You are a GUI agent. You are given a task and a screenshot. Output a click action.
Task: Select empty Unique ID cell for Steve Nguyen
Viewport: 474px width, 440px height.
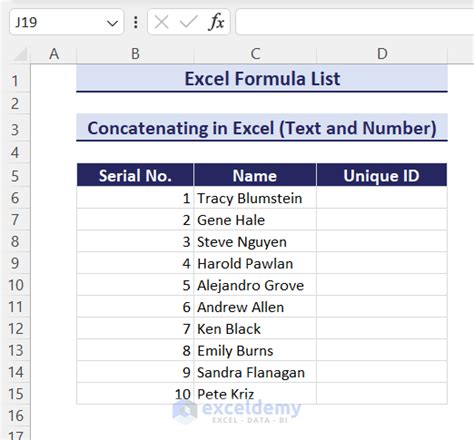coord(382,241)
